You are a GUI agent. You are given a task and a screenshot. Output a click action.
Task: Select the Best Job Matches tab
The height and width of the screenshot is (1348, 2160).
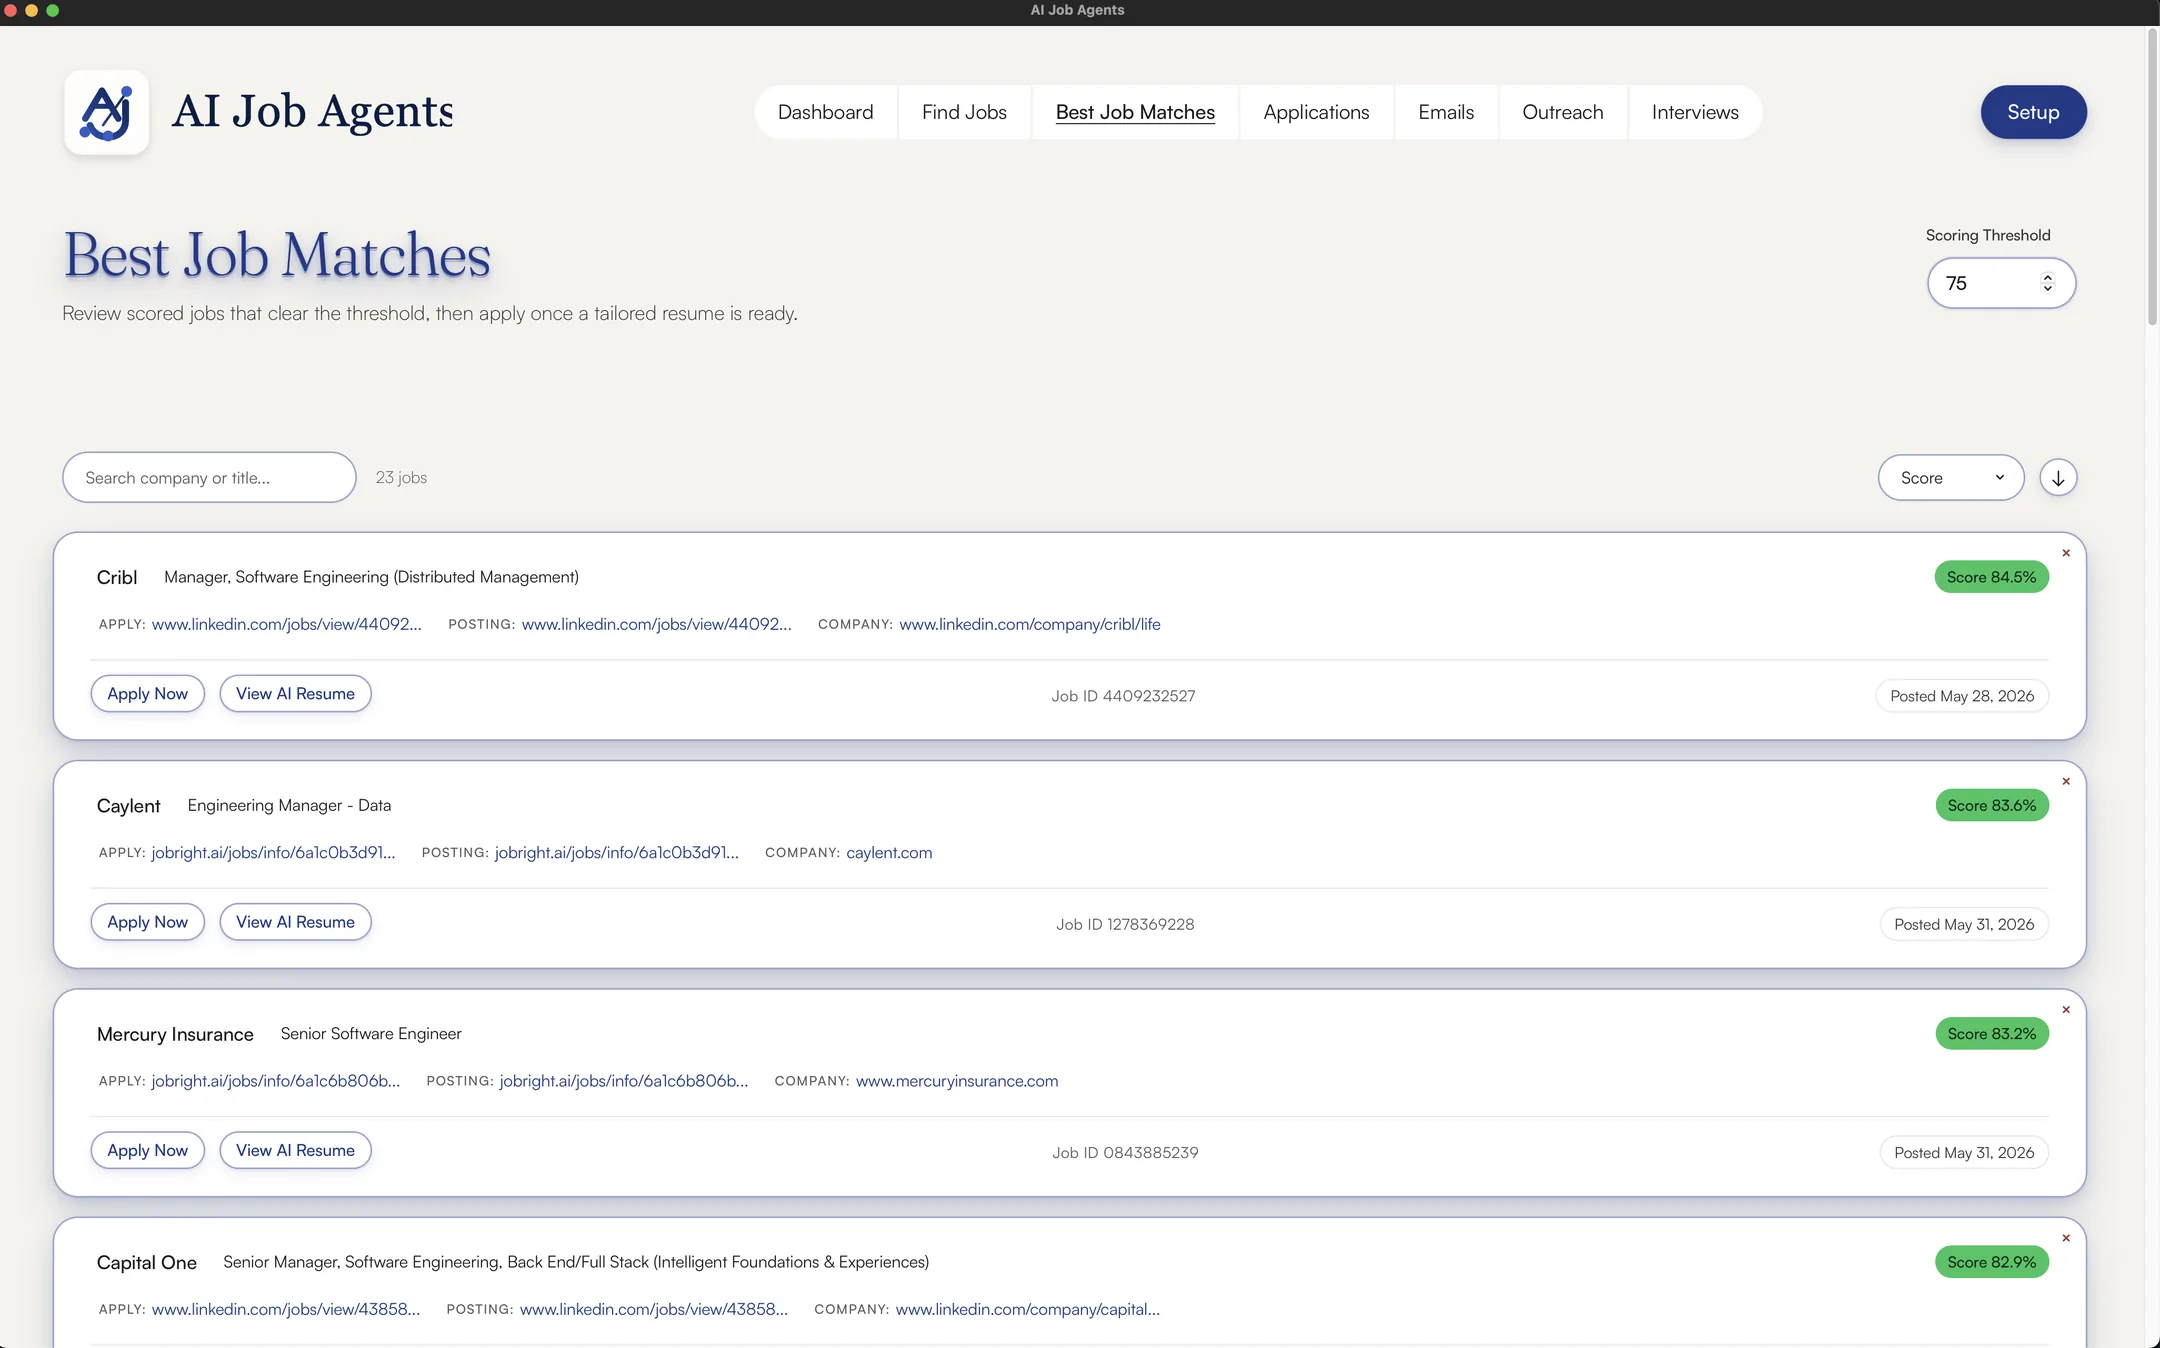[1135, 112]
